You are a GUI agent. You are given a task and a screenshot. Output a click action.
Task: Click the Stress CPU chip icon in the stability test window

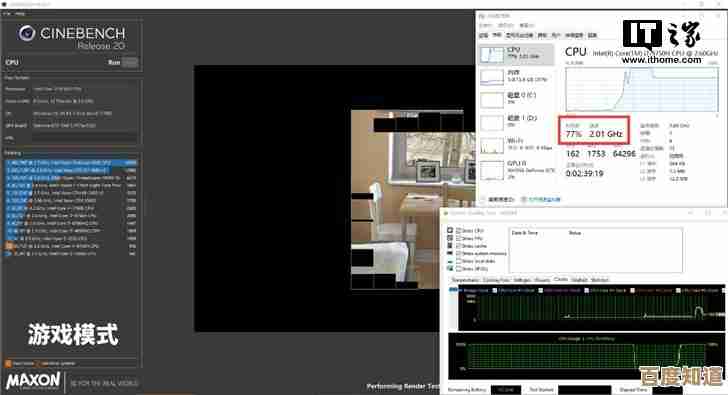coord(450,230)
